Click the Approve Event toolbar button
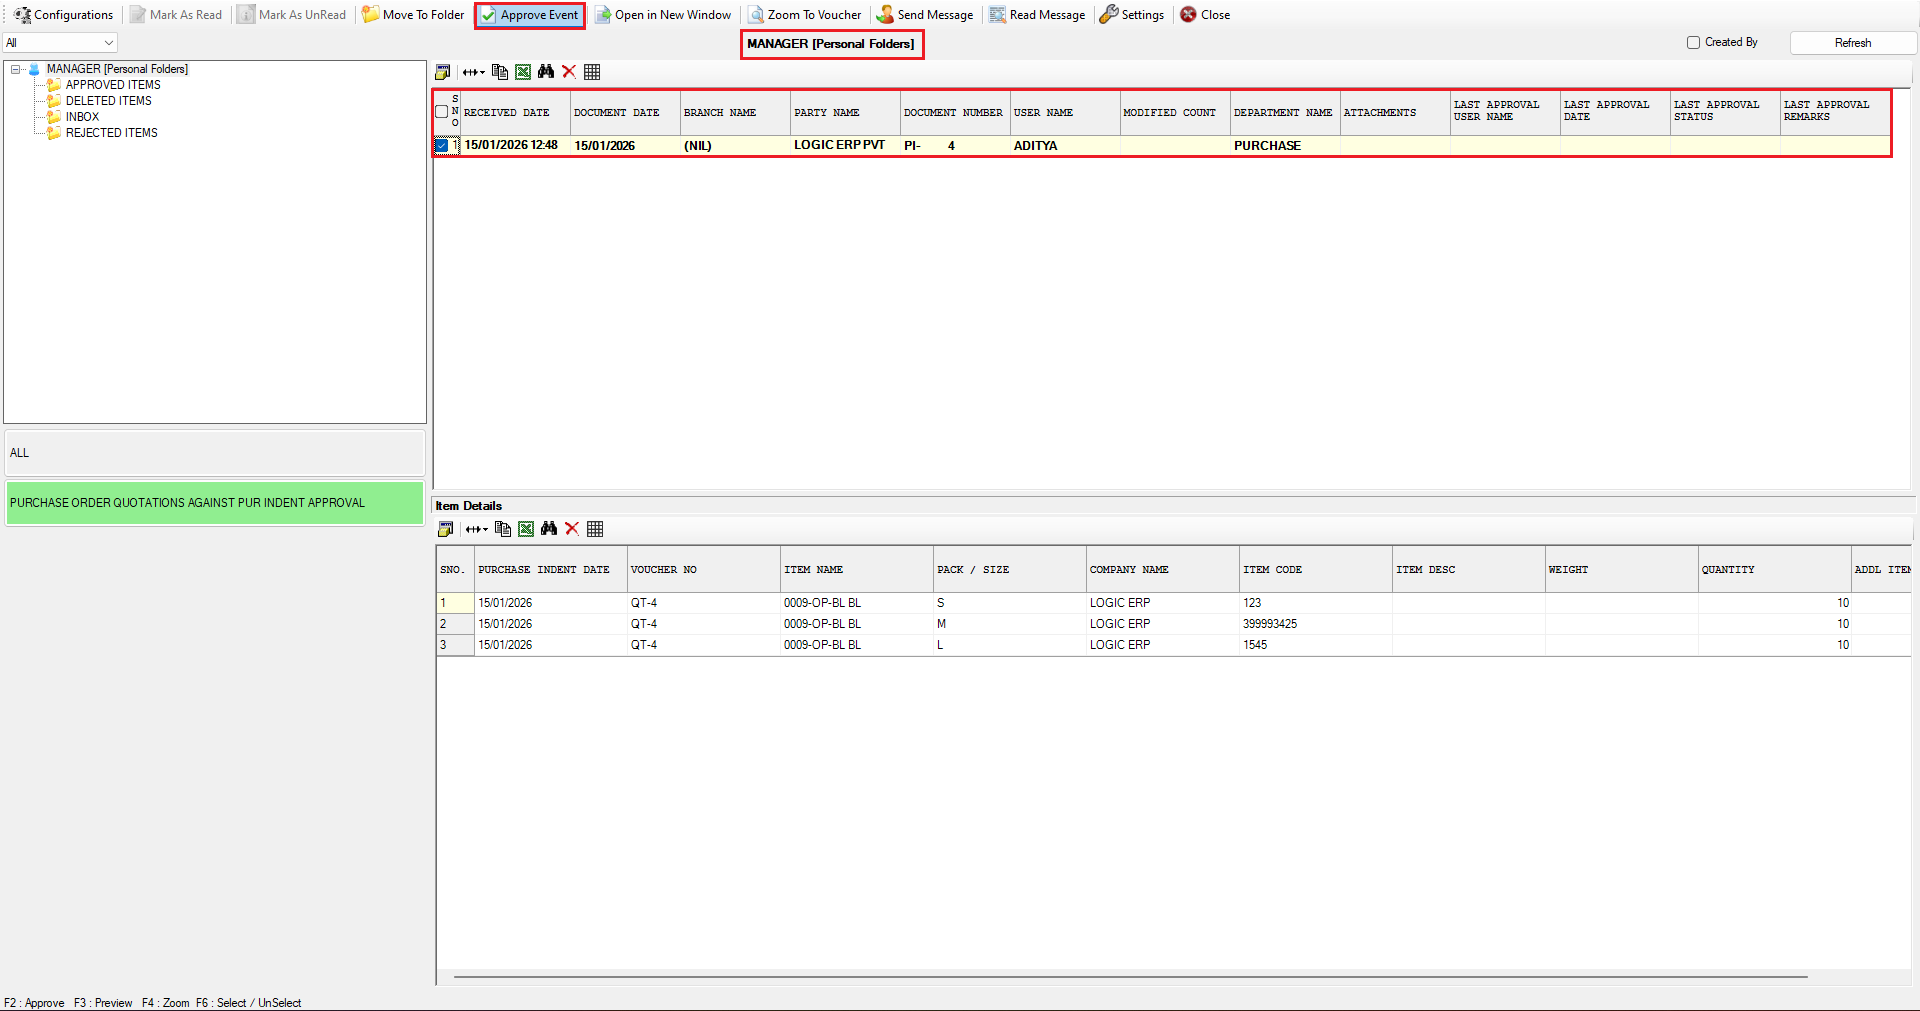The image size is (1920, 1011). pyautogui.click(x=530, y=15)
